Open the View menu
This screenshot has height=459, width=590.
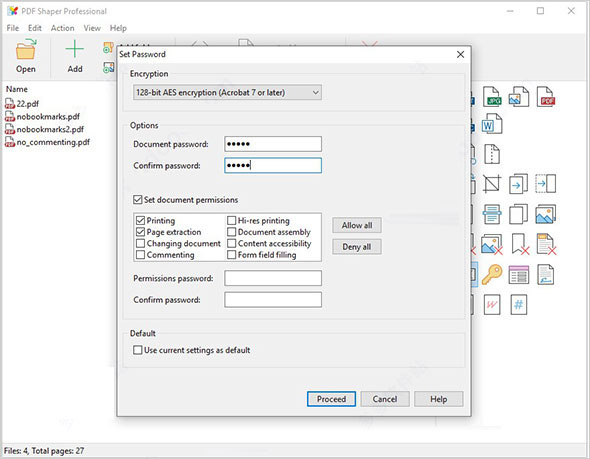coord(92,28)
